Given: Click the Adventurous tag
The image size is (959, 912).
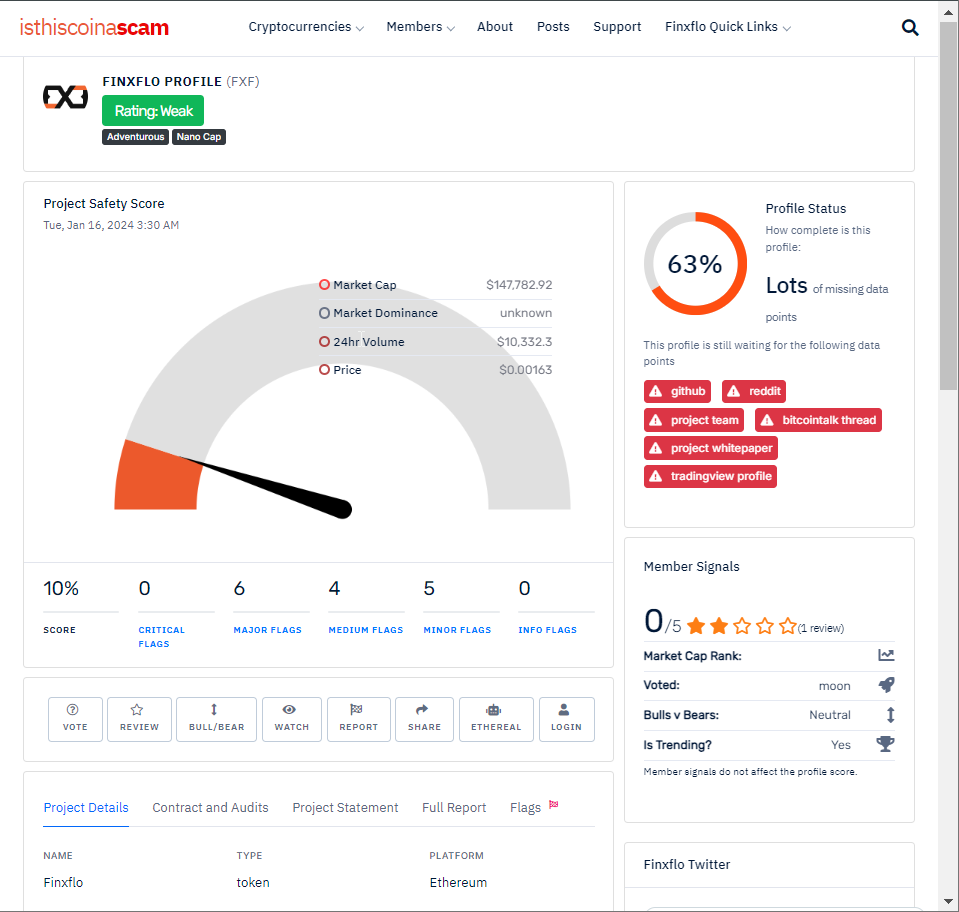Looking at the screenshot, I should [135, 137].
